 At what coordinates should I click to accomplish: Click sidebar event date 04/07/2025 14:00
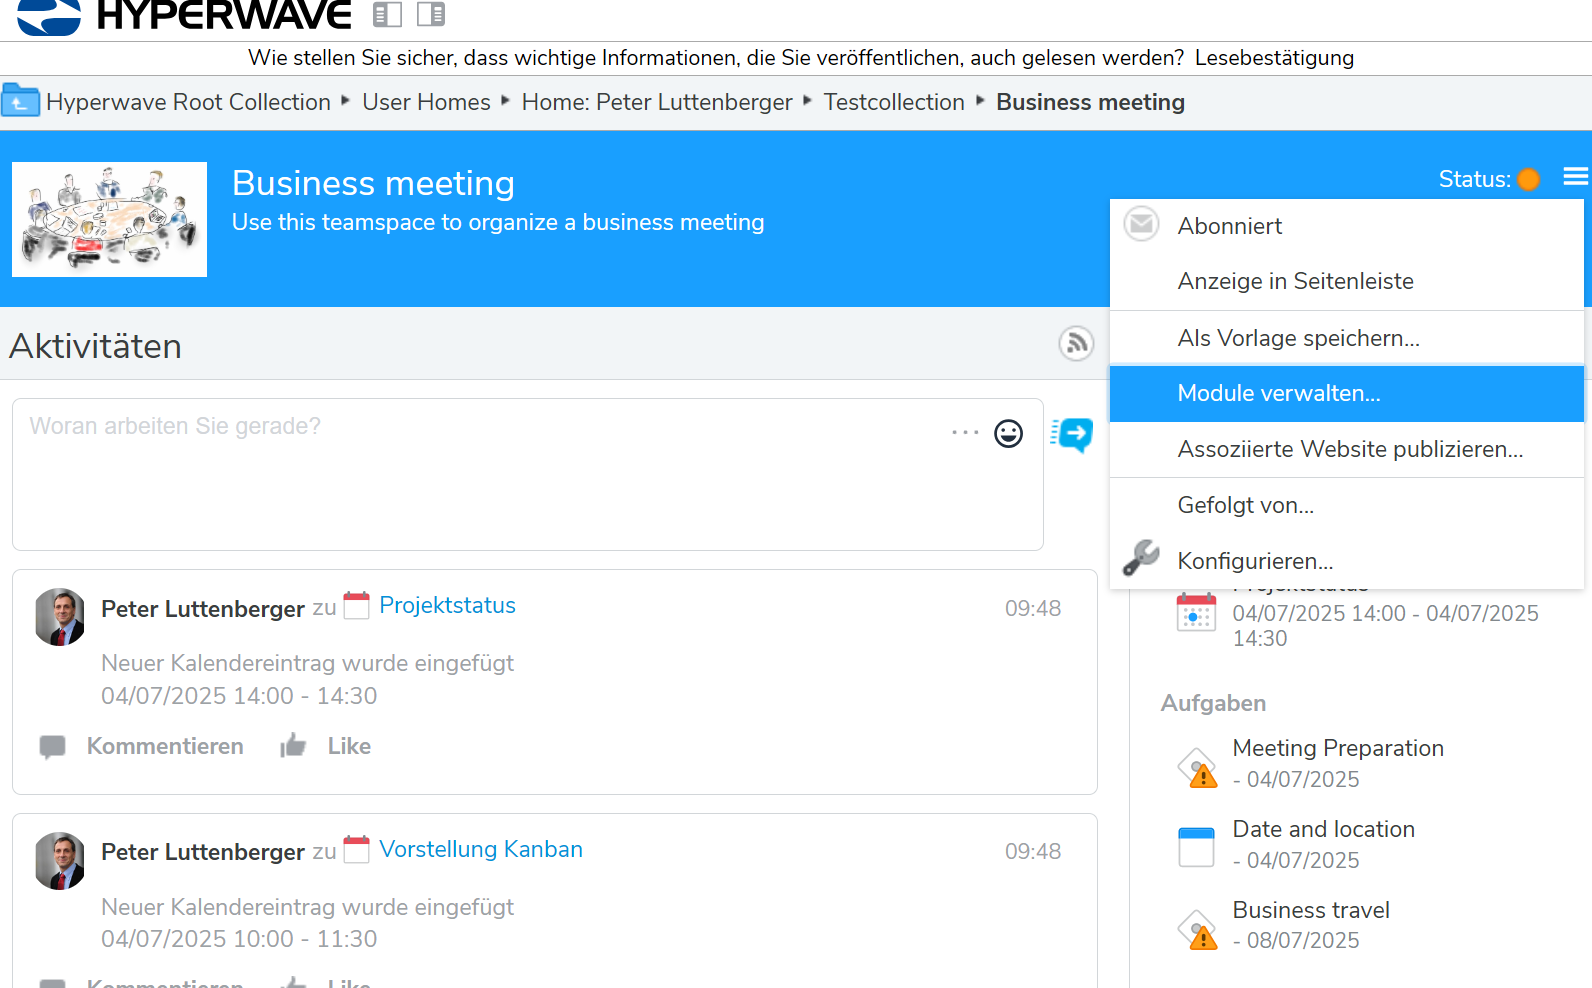pos(1385,625)
